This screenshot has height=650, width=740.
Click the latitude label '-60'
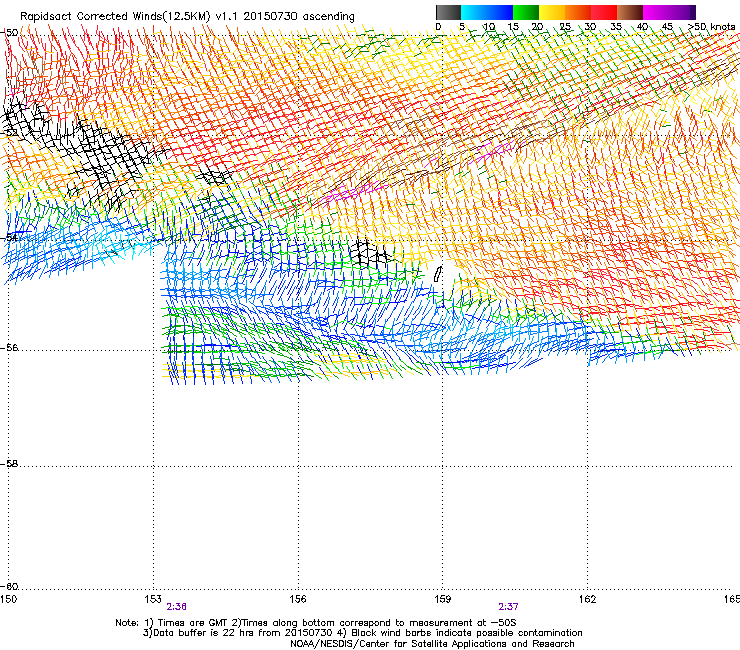9,587
